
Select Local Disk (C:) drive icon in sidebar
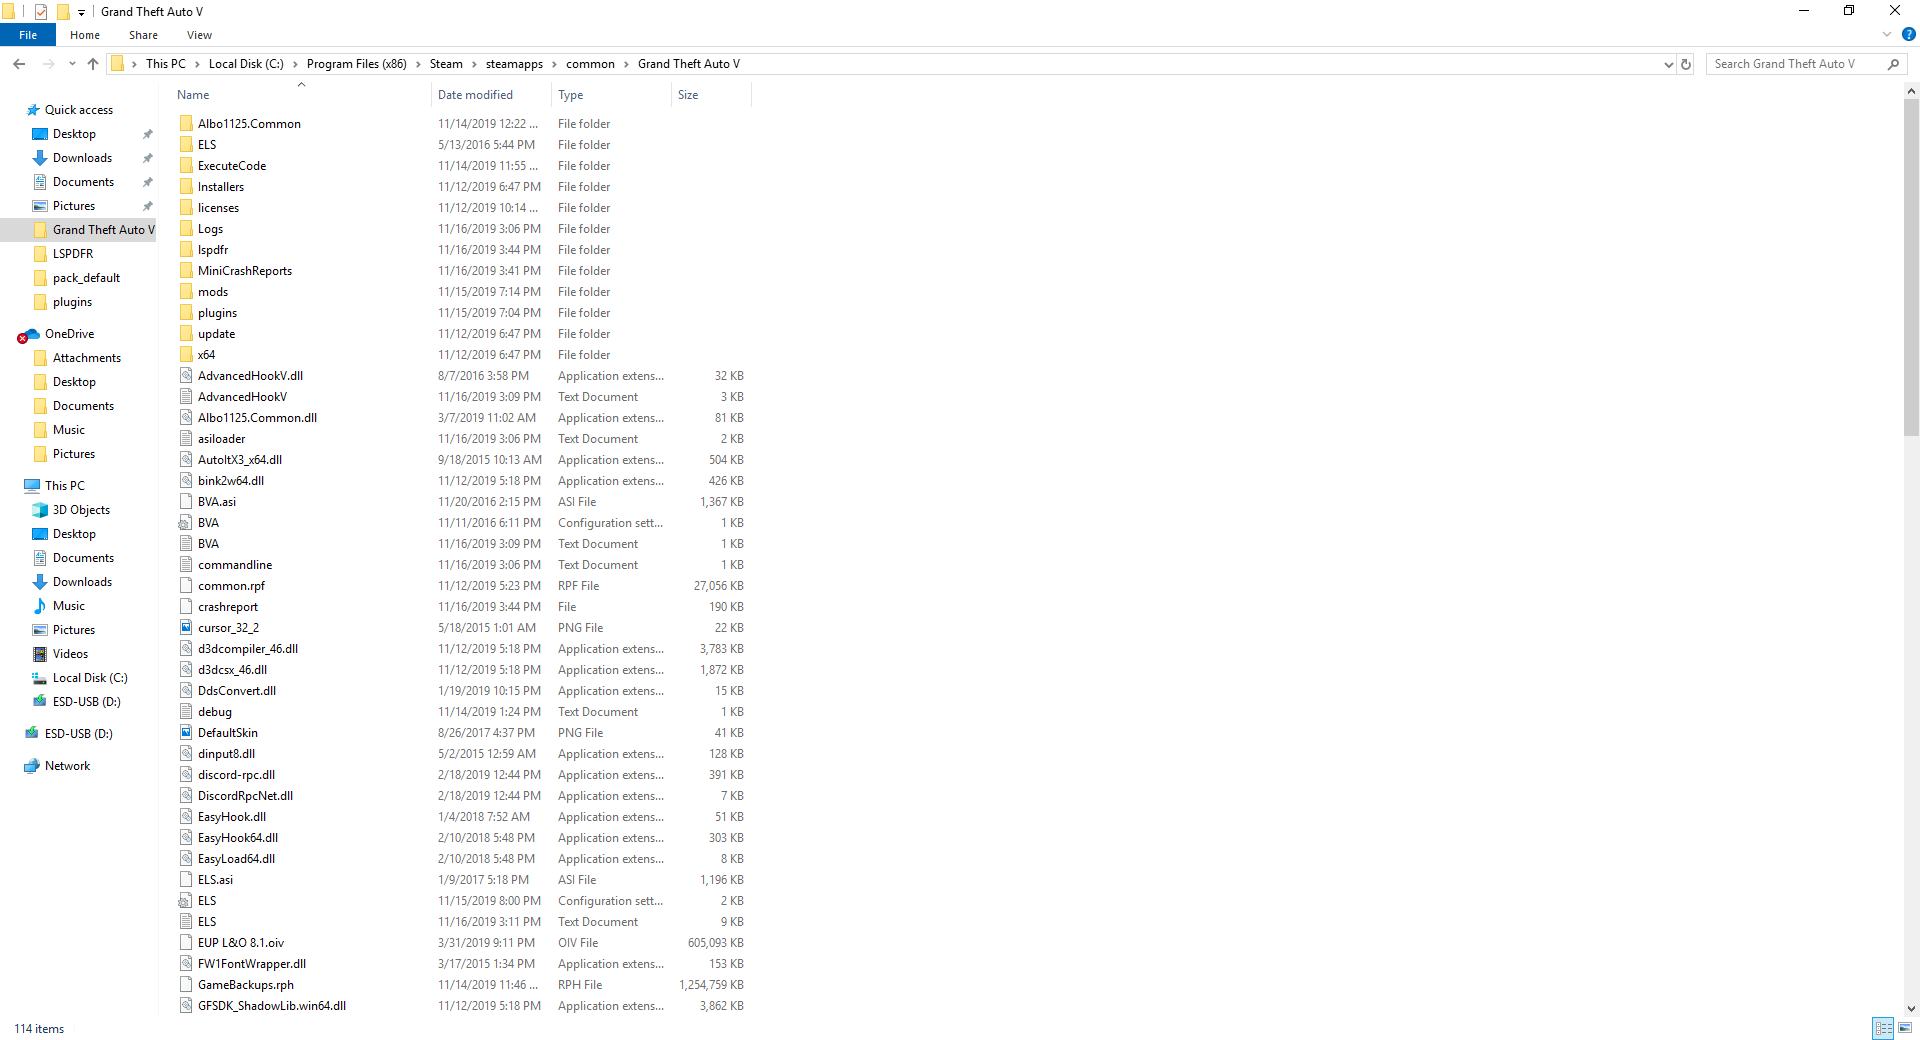[x=40, y=678]
